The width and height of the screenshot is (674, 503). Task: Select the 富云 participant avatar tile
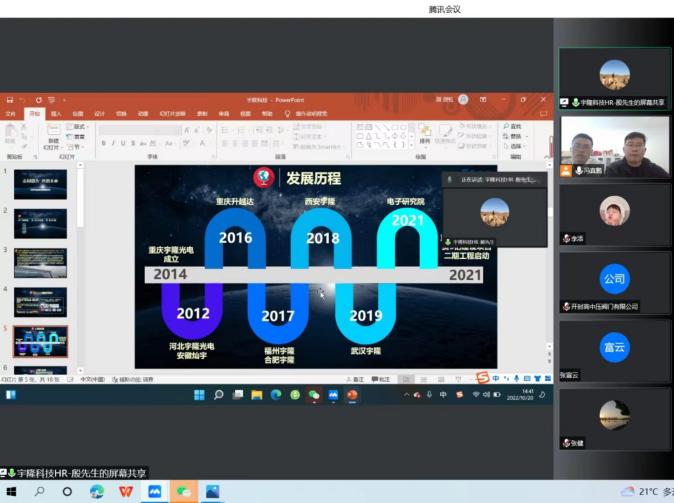(614, 348)
